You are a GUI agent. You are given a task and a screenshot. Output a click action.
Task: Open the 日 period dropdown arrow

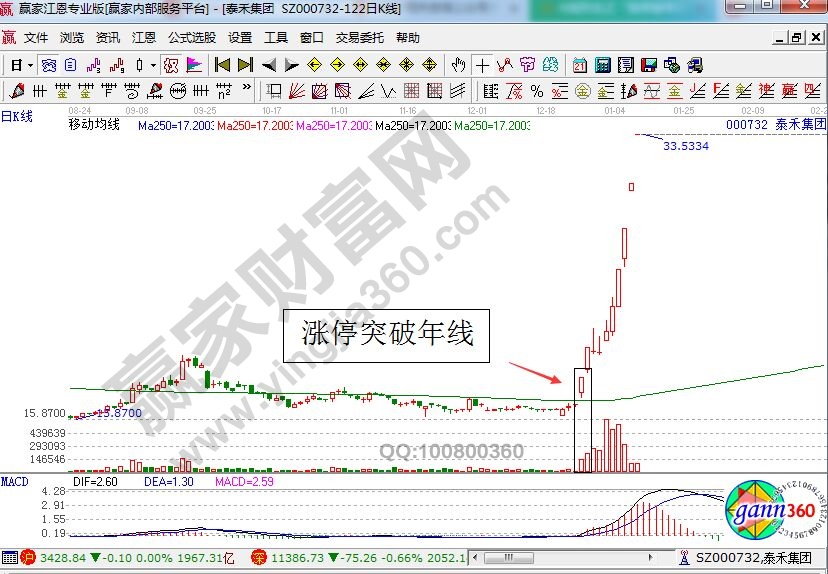pos(31,65)
